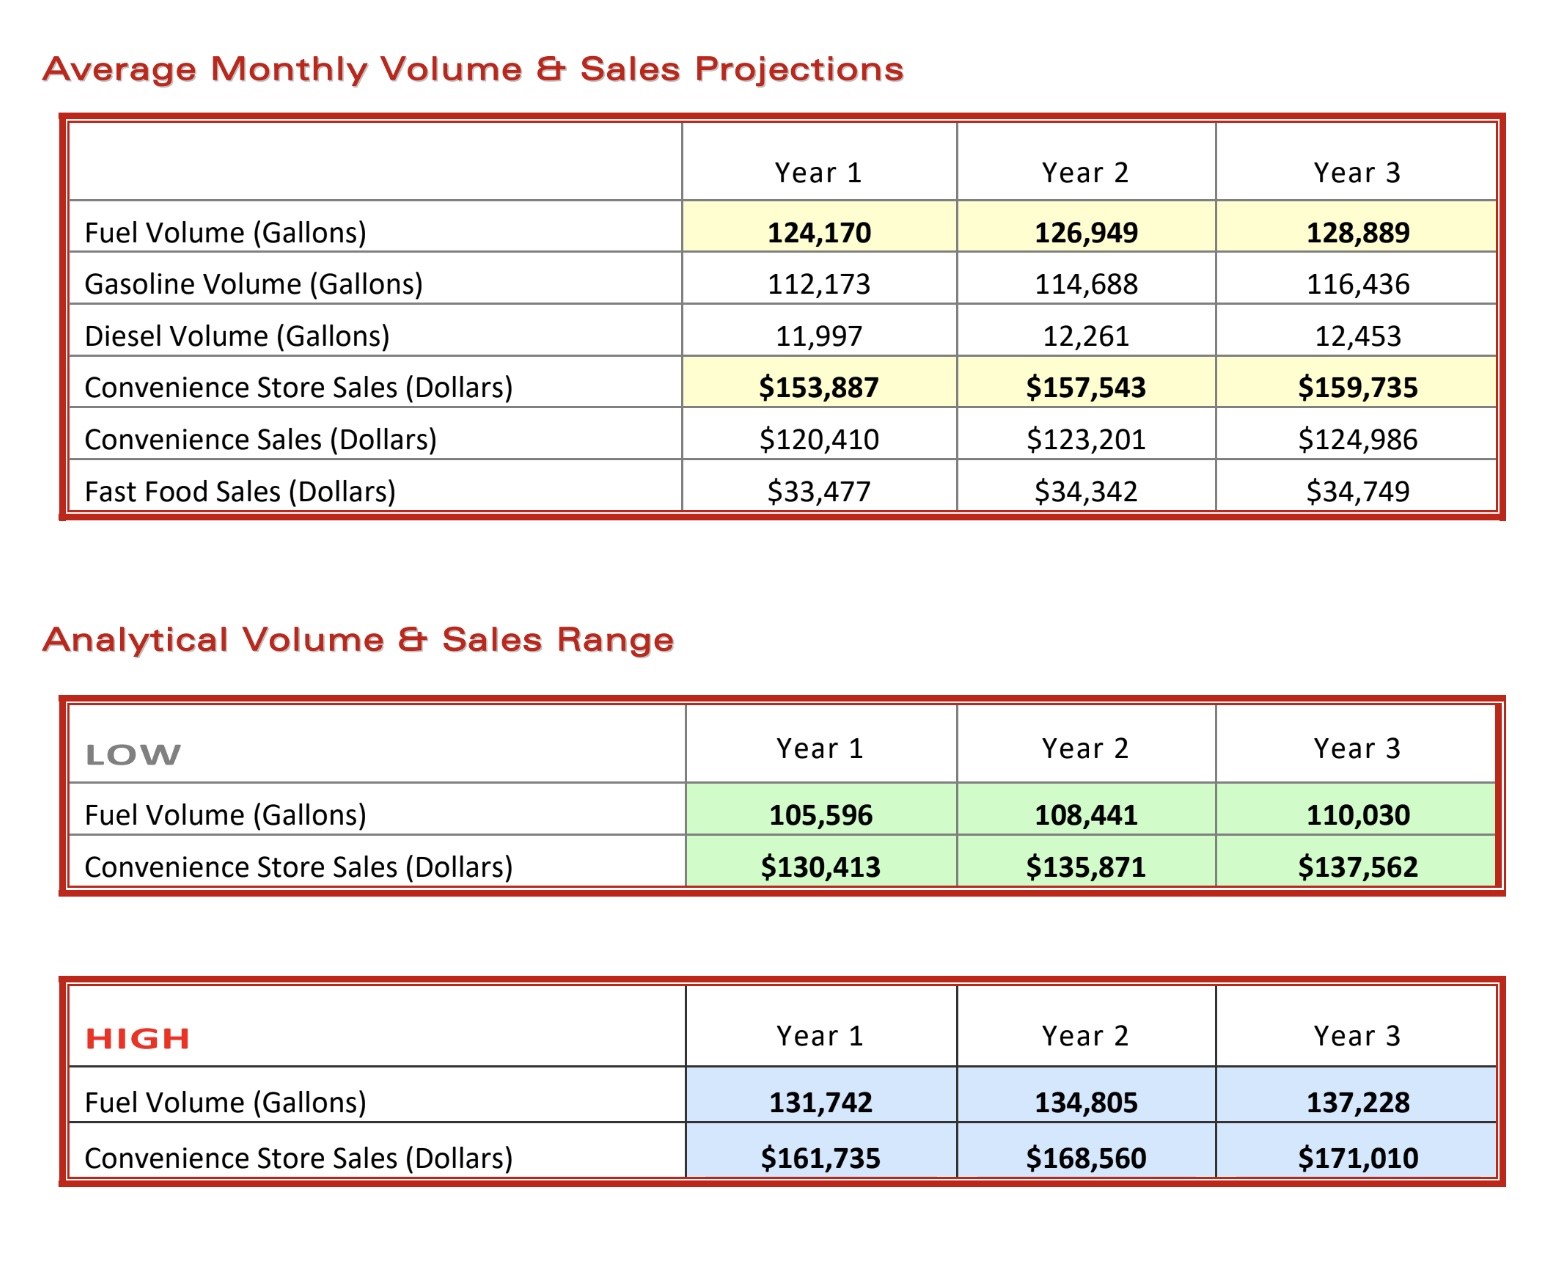Click the 'Diesel Volume (Gallons)' row label
This screenshot has height=1274, width=1564.
click(237, 336)
